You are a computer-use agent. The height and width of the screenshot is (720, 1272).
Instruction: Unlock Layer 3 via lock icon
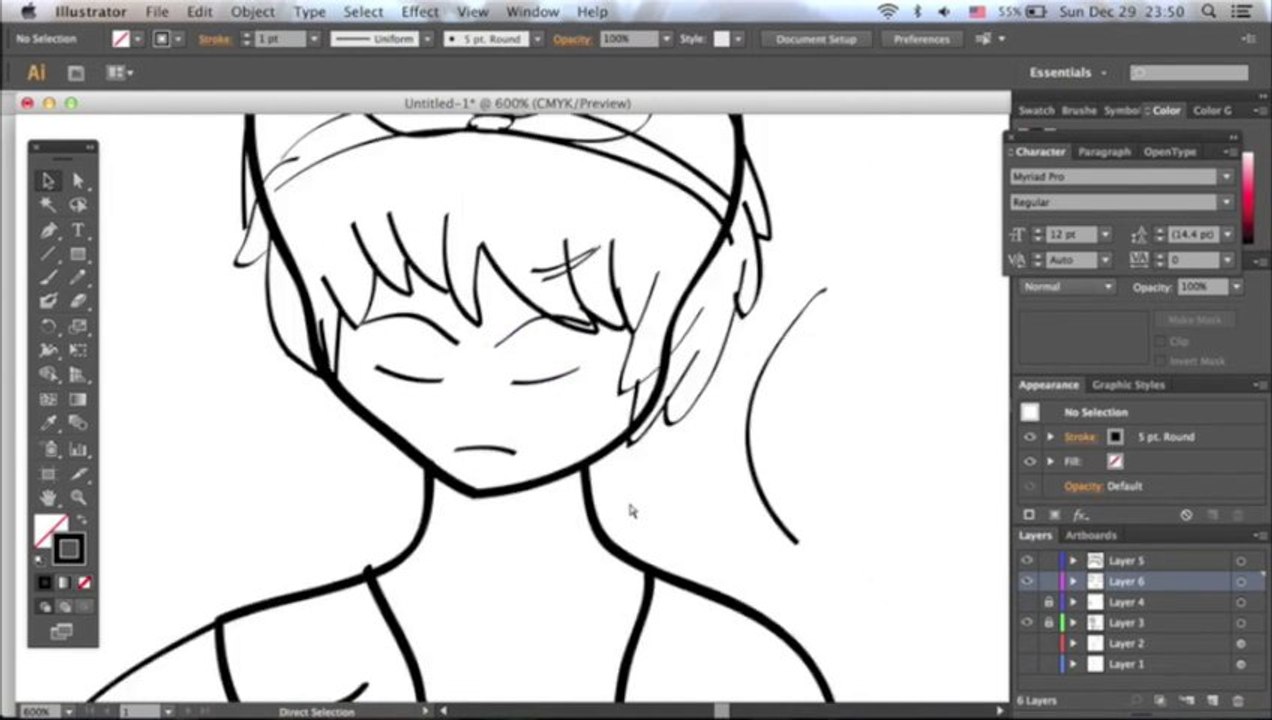[x=1048, y=622]
